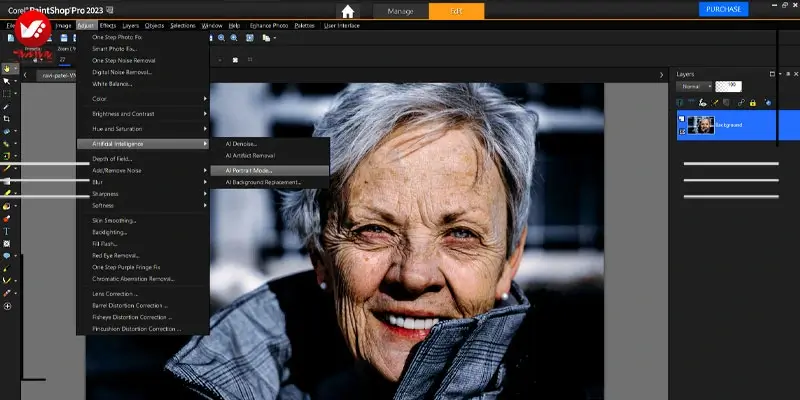Click the zoom out magnifier icon
The width and height of the screenshot is (800, 400).
point(221,38)
